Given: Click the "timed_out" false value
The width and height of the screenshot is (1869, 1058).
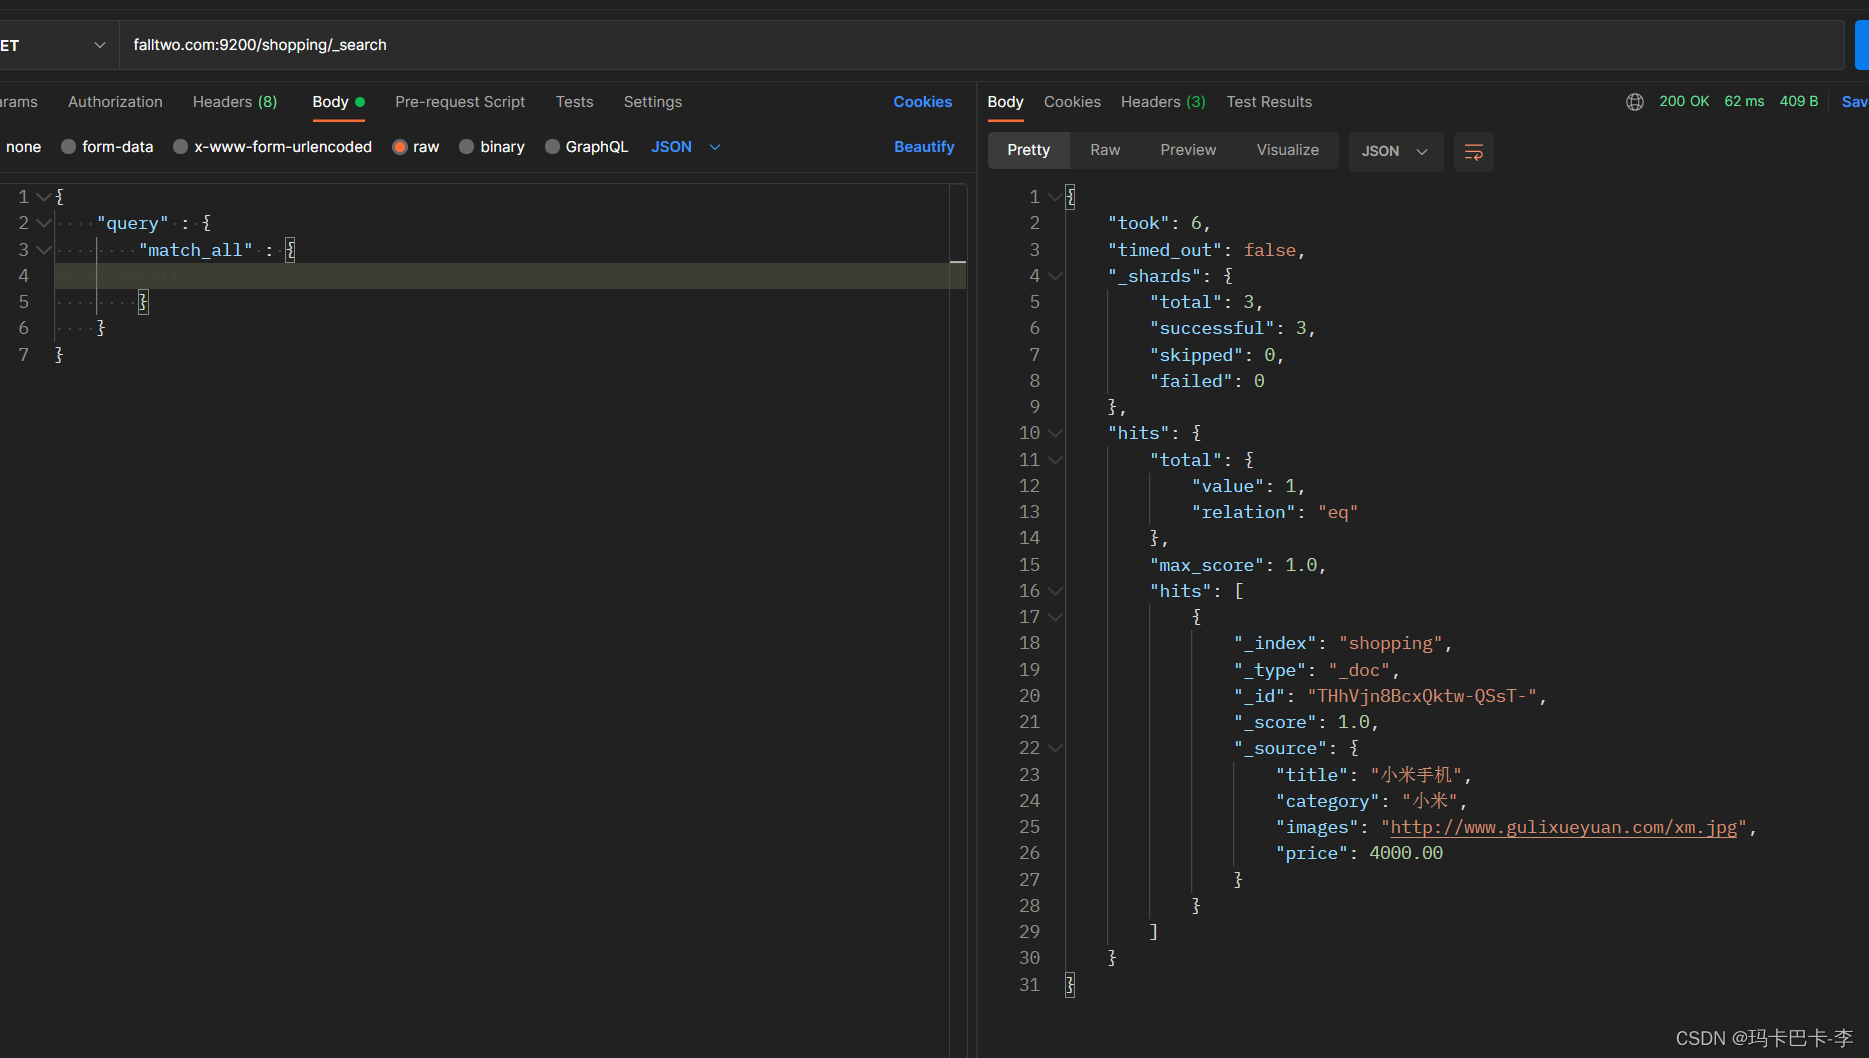Looking at the screenshot, I should (x=1270, y=250).
